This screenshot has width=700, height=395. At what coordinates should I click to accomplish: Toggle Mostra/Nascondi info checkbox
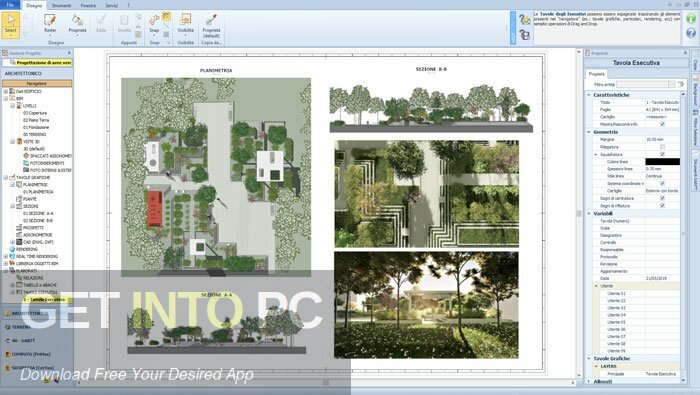point(662,124)
